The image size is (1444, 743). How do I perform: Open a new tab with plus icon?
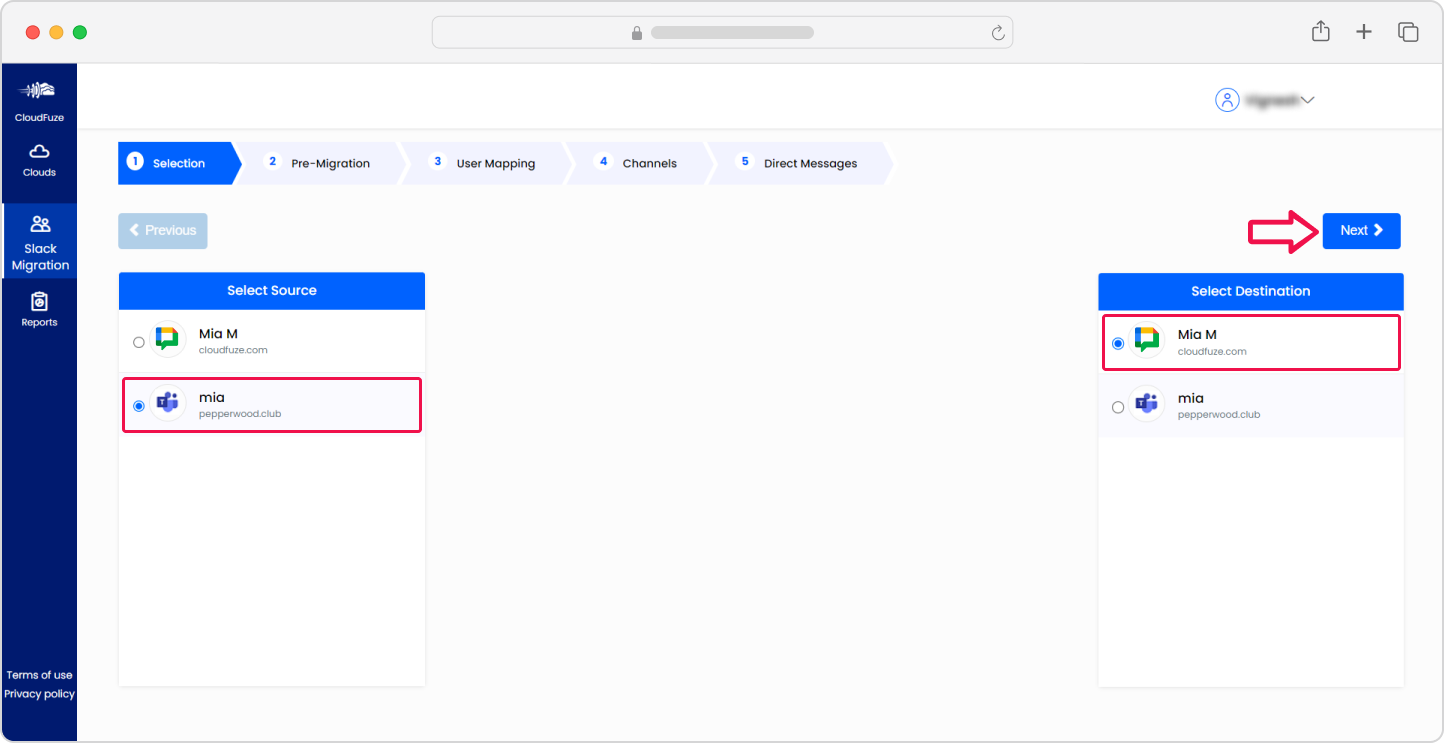1364,32
